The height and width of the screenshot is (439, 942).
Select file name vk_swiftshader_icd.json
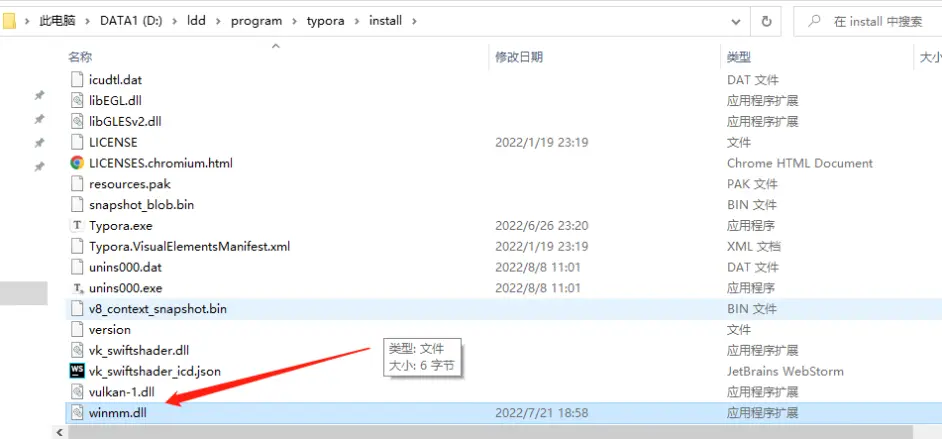tap(155, 371)
